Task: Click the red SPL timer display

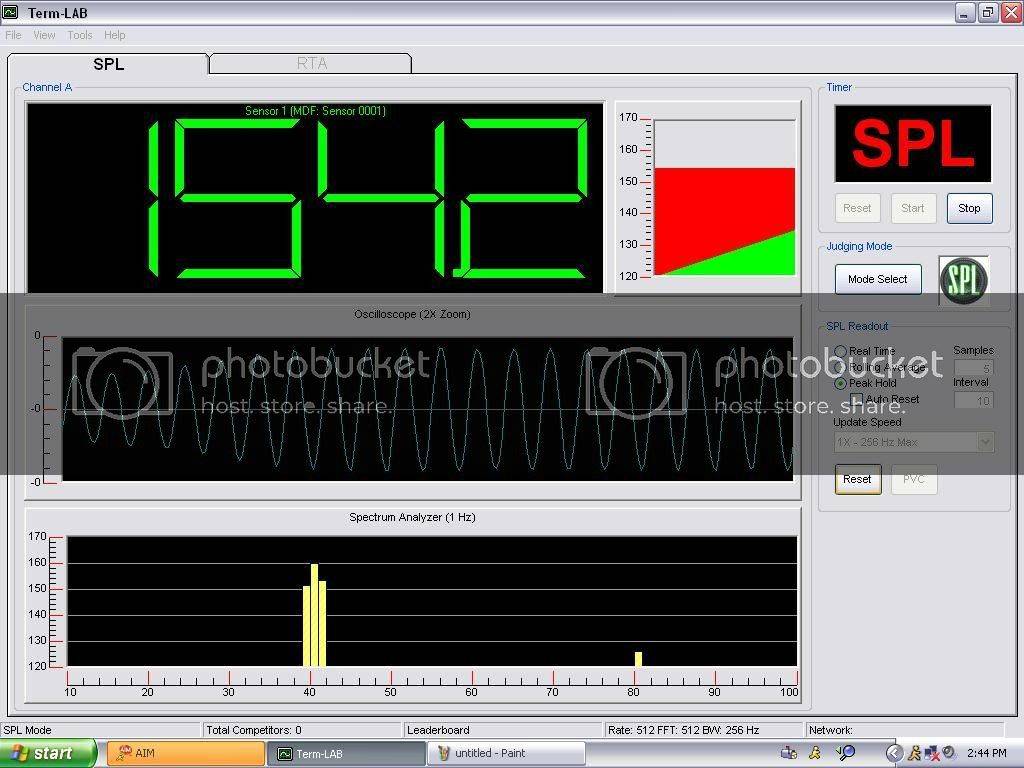Action: pyautogui.click(x=913, y=144)
